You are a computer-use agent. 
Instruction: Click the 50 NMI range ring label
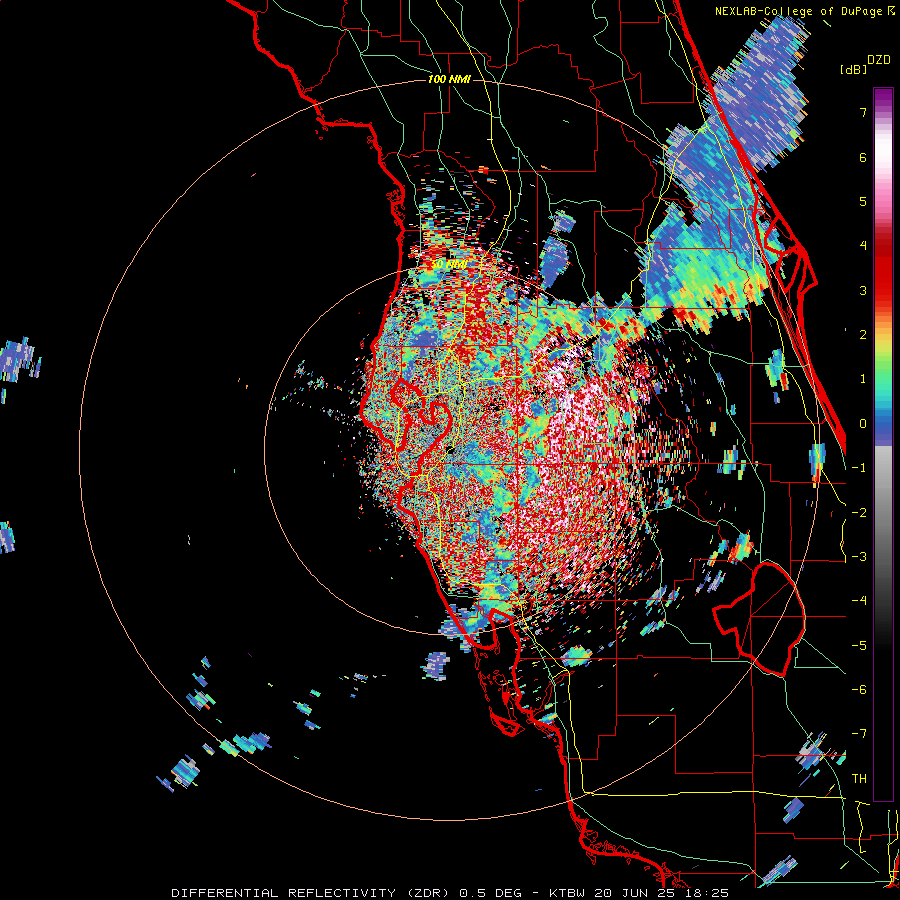449,265
